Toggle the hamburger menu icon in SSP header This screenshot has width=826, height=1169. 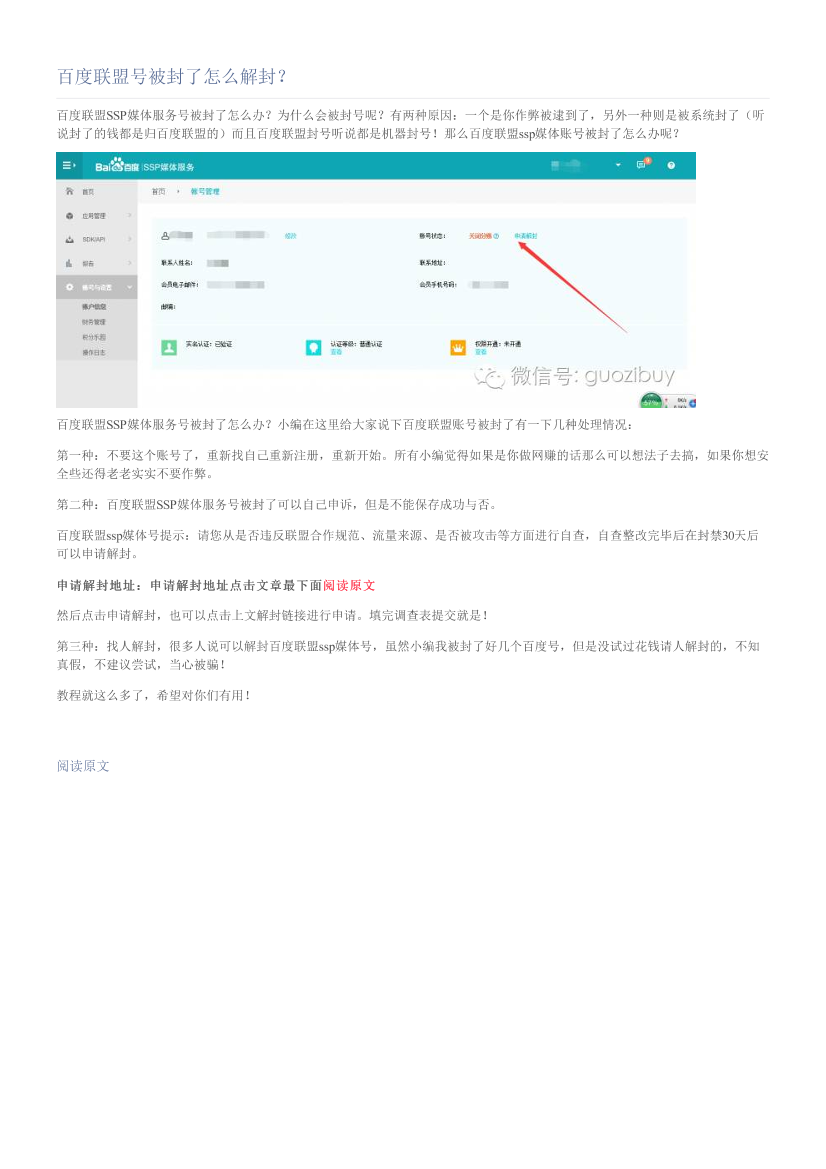69,166
